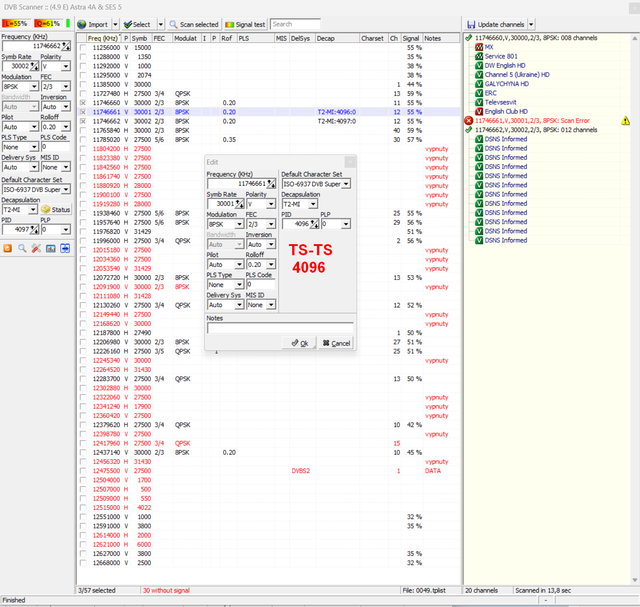The height and width of the screenshot is (607, 640).
Task: Select Channel 5 (Ukraine) HD
Action: (517, 75)
